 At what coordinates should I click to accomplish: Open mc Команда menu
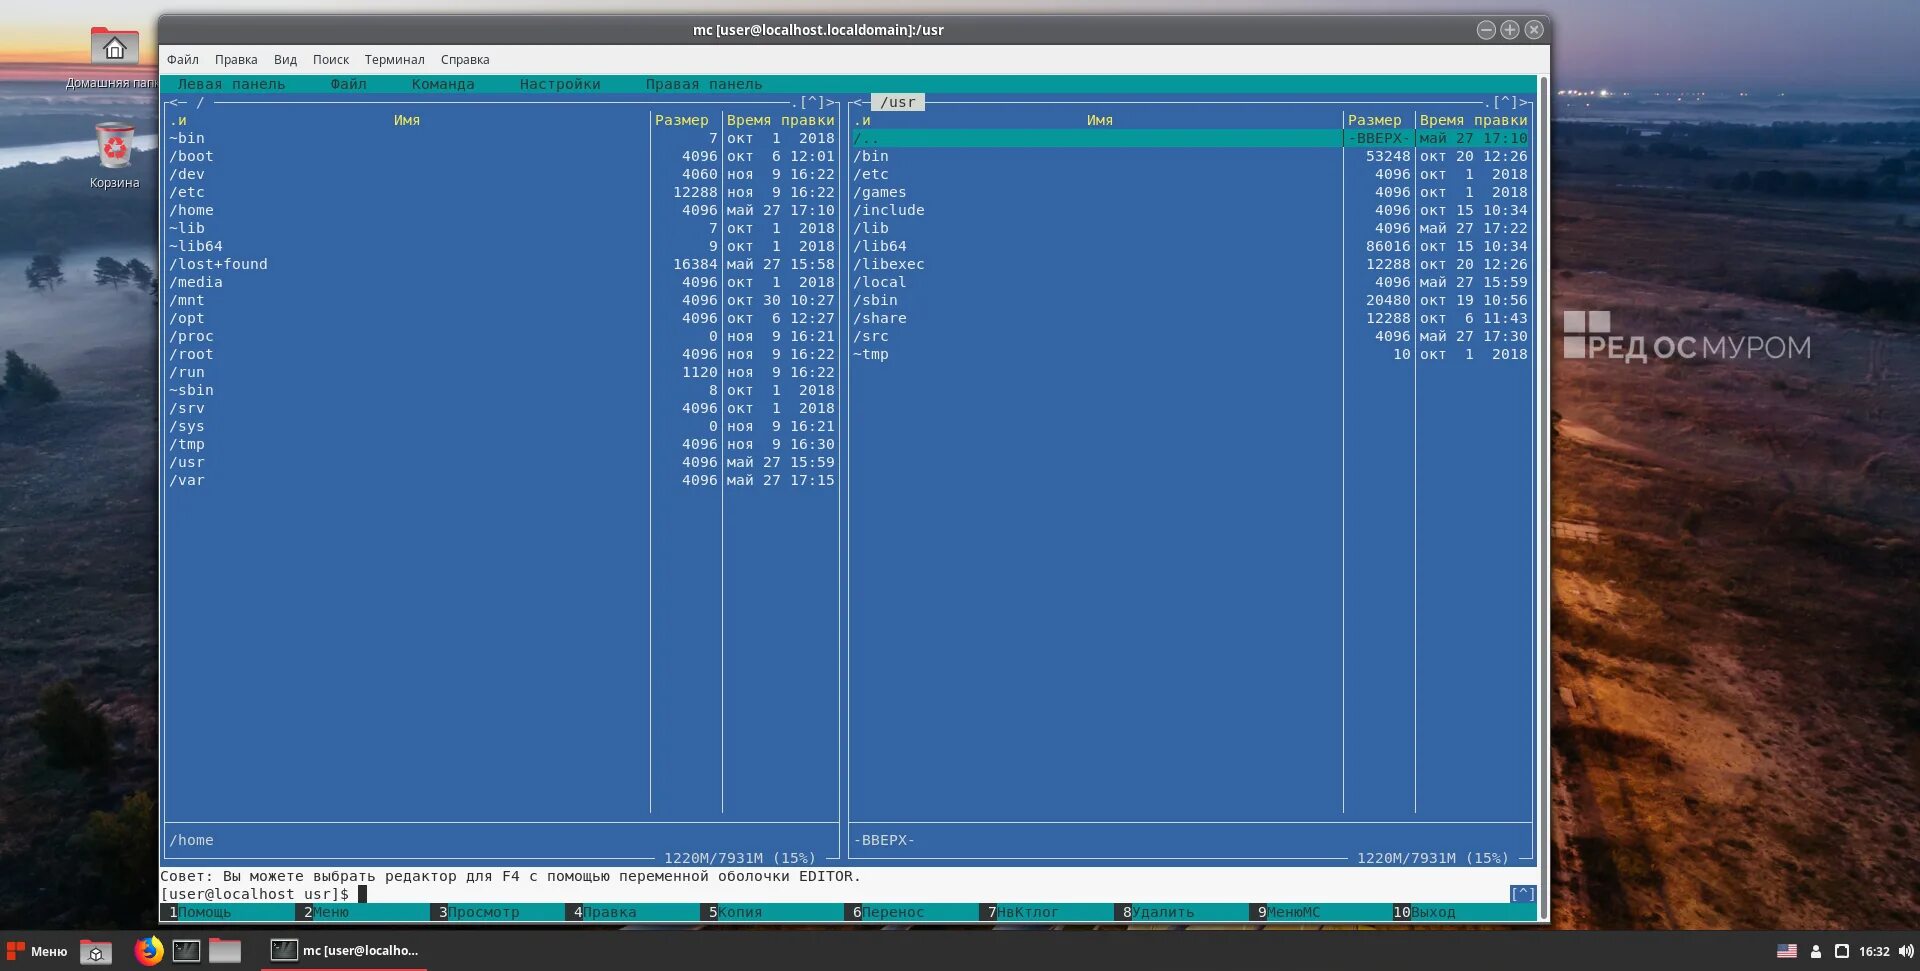[443, 84]
